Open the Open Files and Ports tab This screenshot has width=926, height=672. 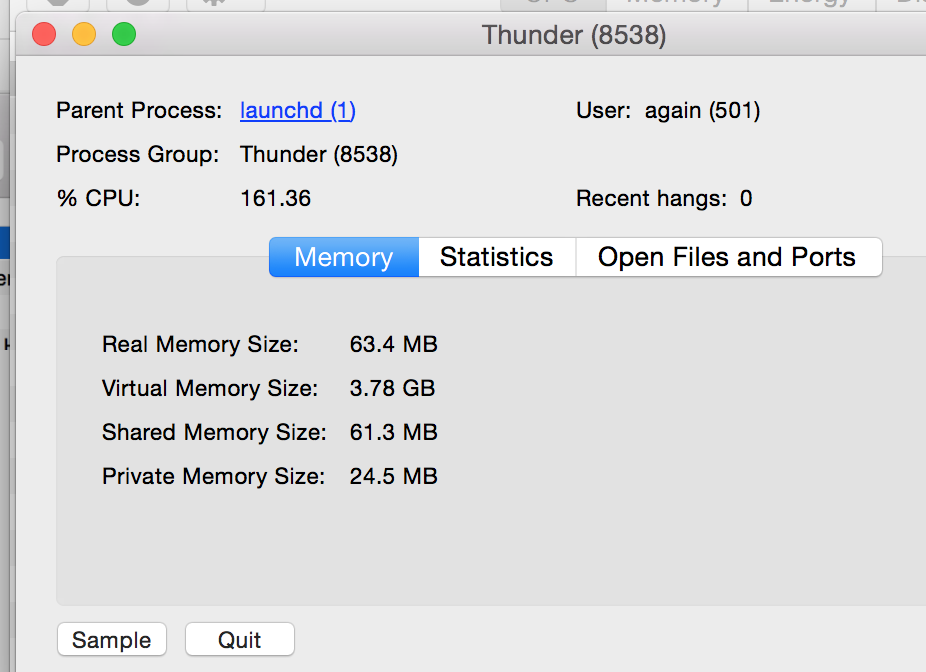[x=728, y=257]
